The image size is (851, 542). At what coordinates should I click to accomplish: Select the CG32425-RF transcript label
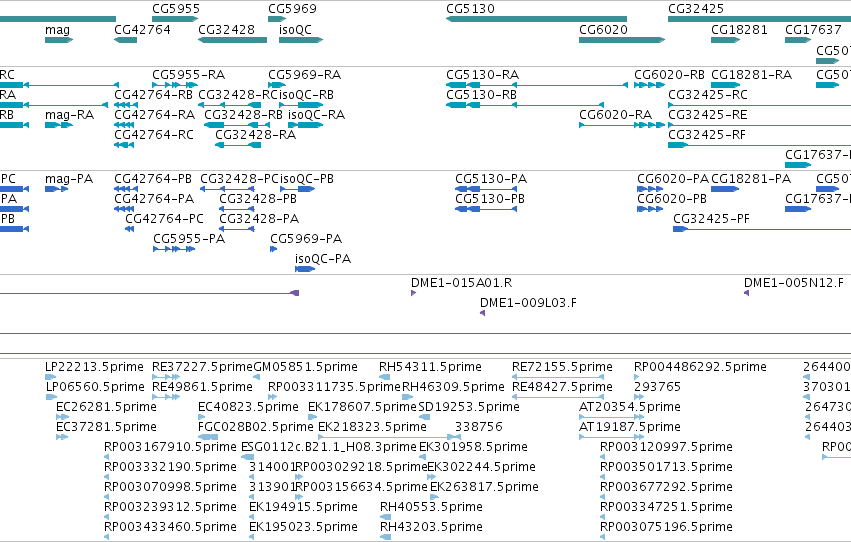(707, 135)
